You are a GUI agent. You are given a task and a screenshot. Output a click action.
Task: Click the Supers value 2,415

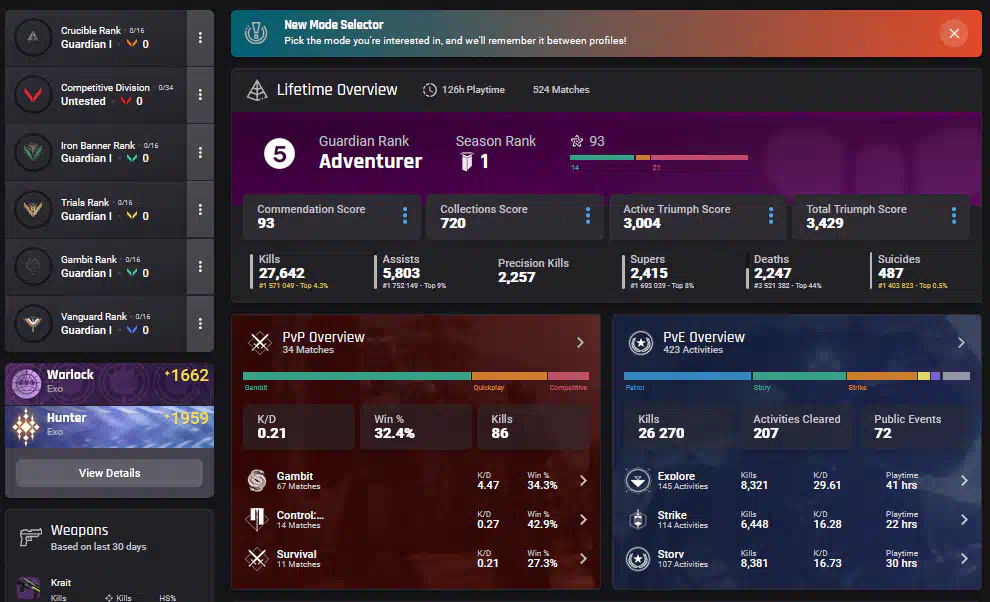click(649, 273)
